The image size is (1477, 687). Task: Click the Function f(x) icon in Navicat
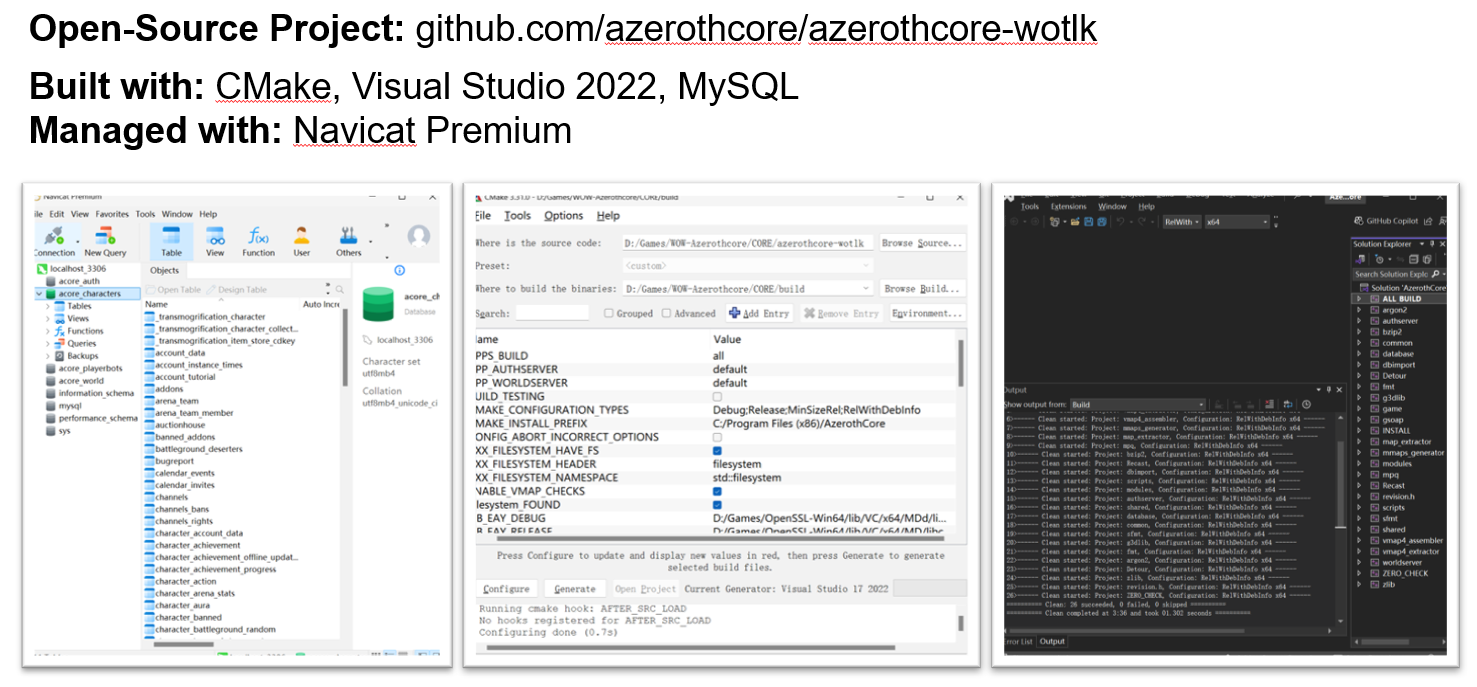pos(258,235)
